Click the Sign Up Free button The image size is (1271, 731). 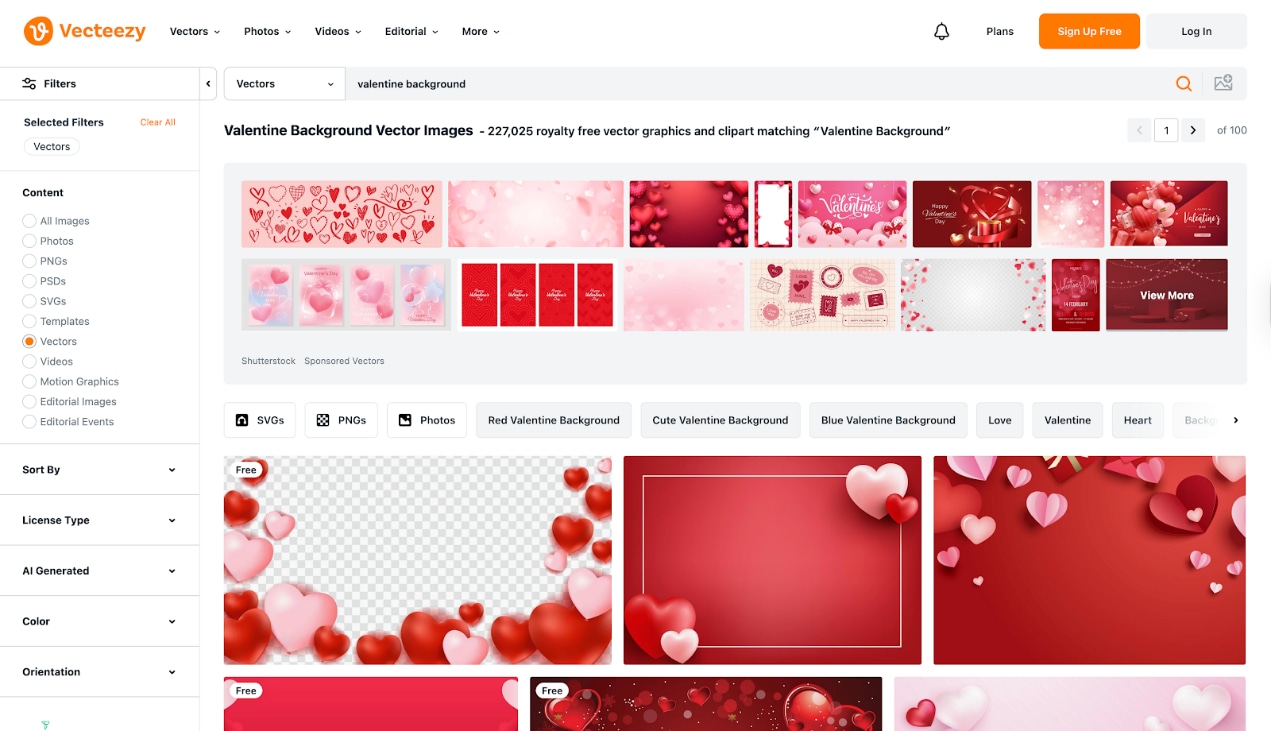point(1089,31)
